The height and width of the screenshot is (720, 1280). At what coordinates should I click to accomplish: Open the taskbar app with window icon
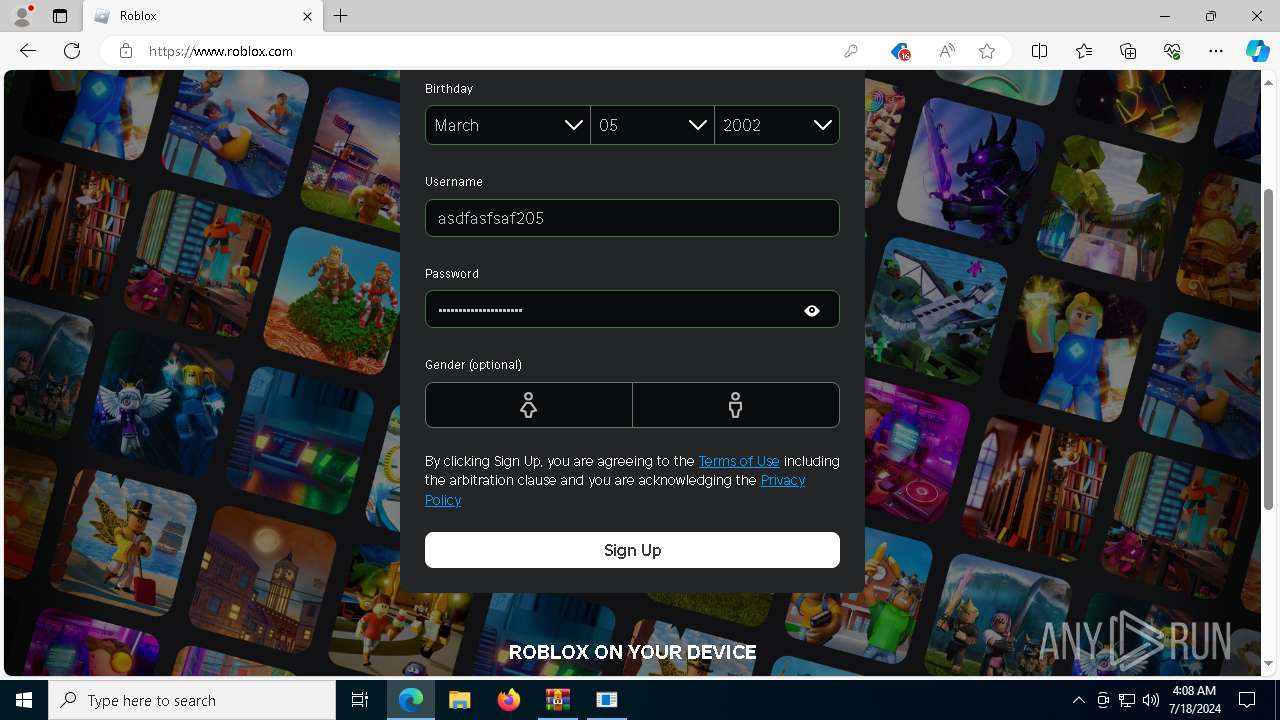point(607,700)
